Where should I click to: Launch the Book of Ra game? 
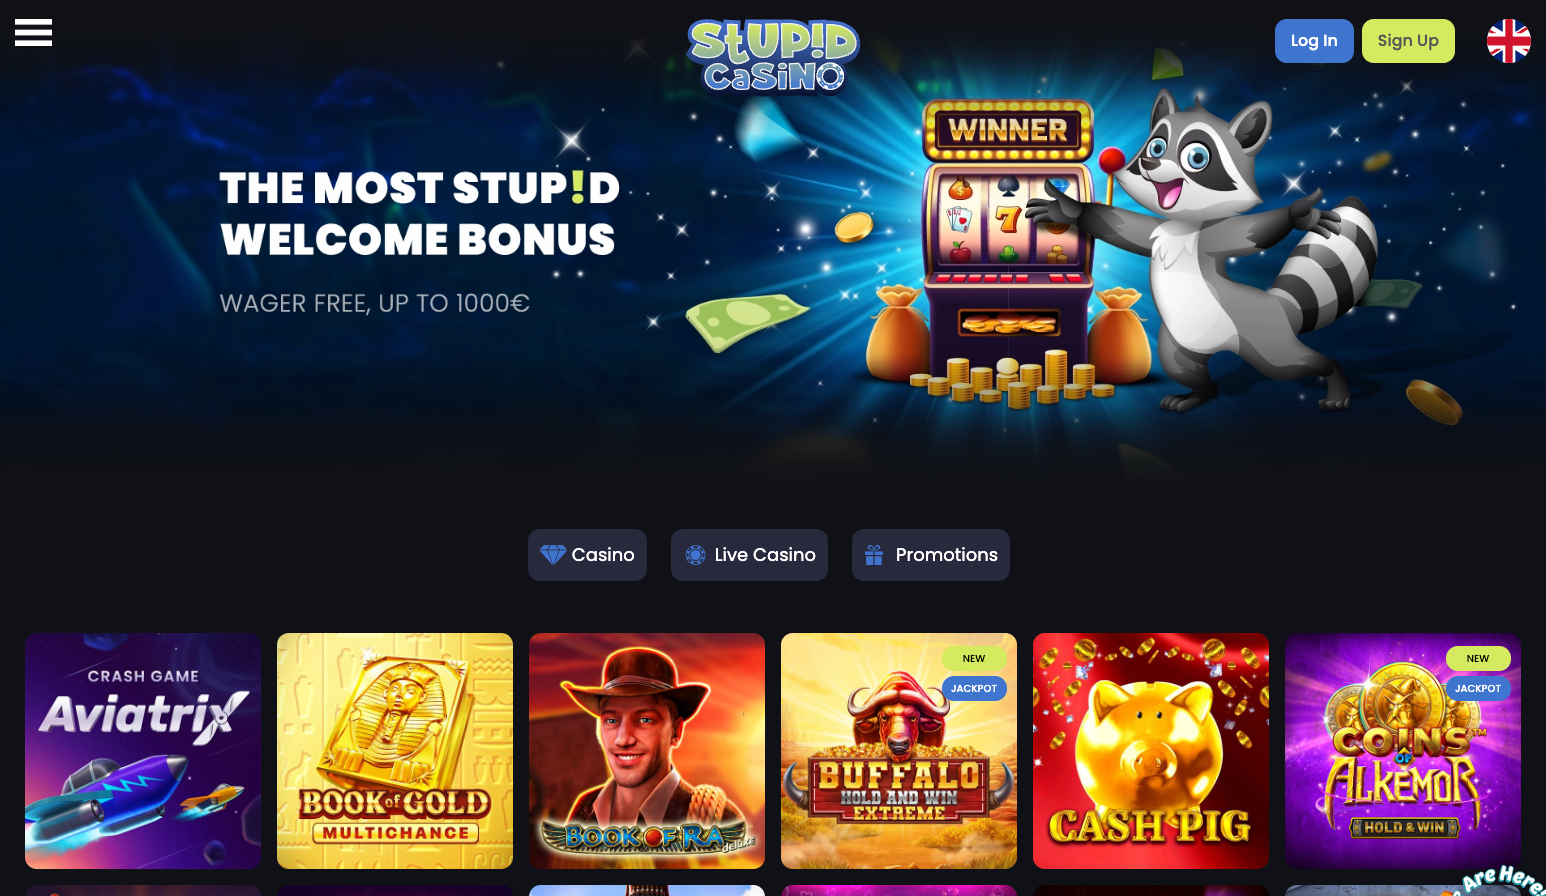pos(647,751)
